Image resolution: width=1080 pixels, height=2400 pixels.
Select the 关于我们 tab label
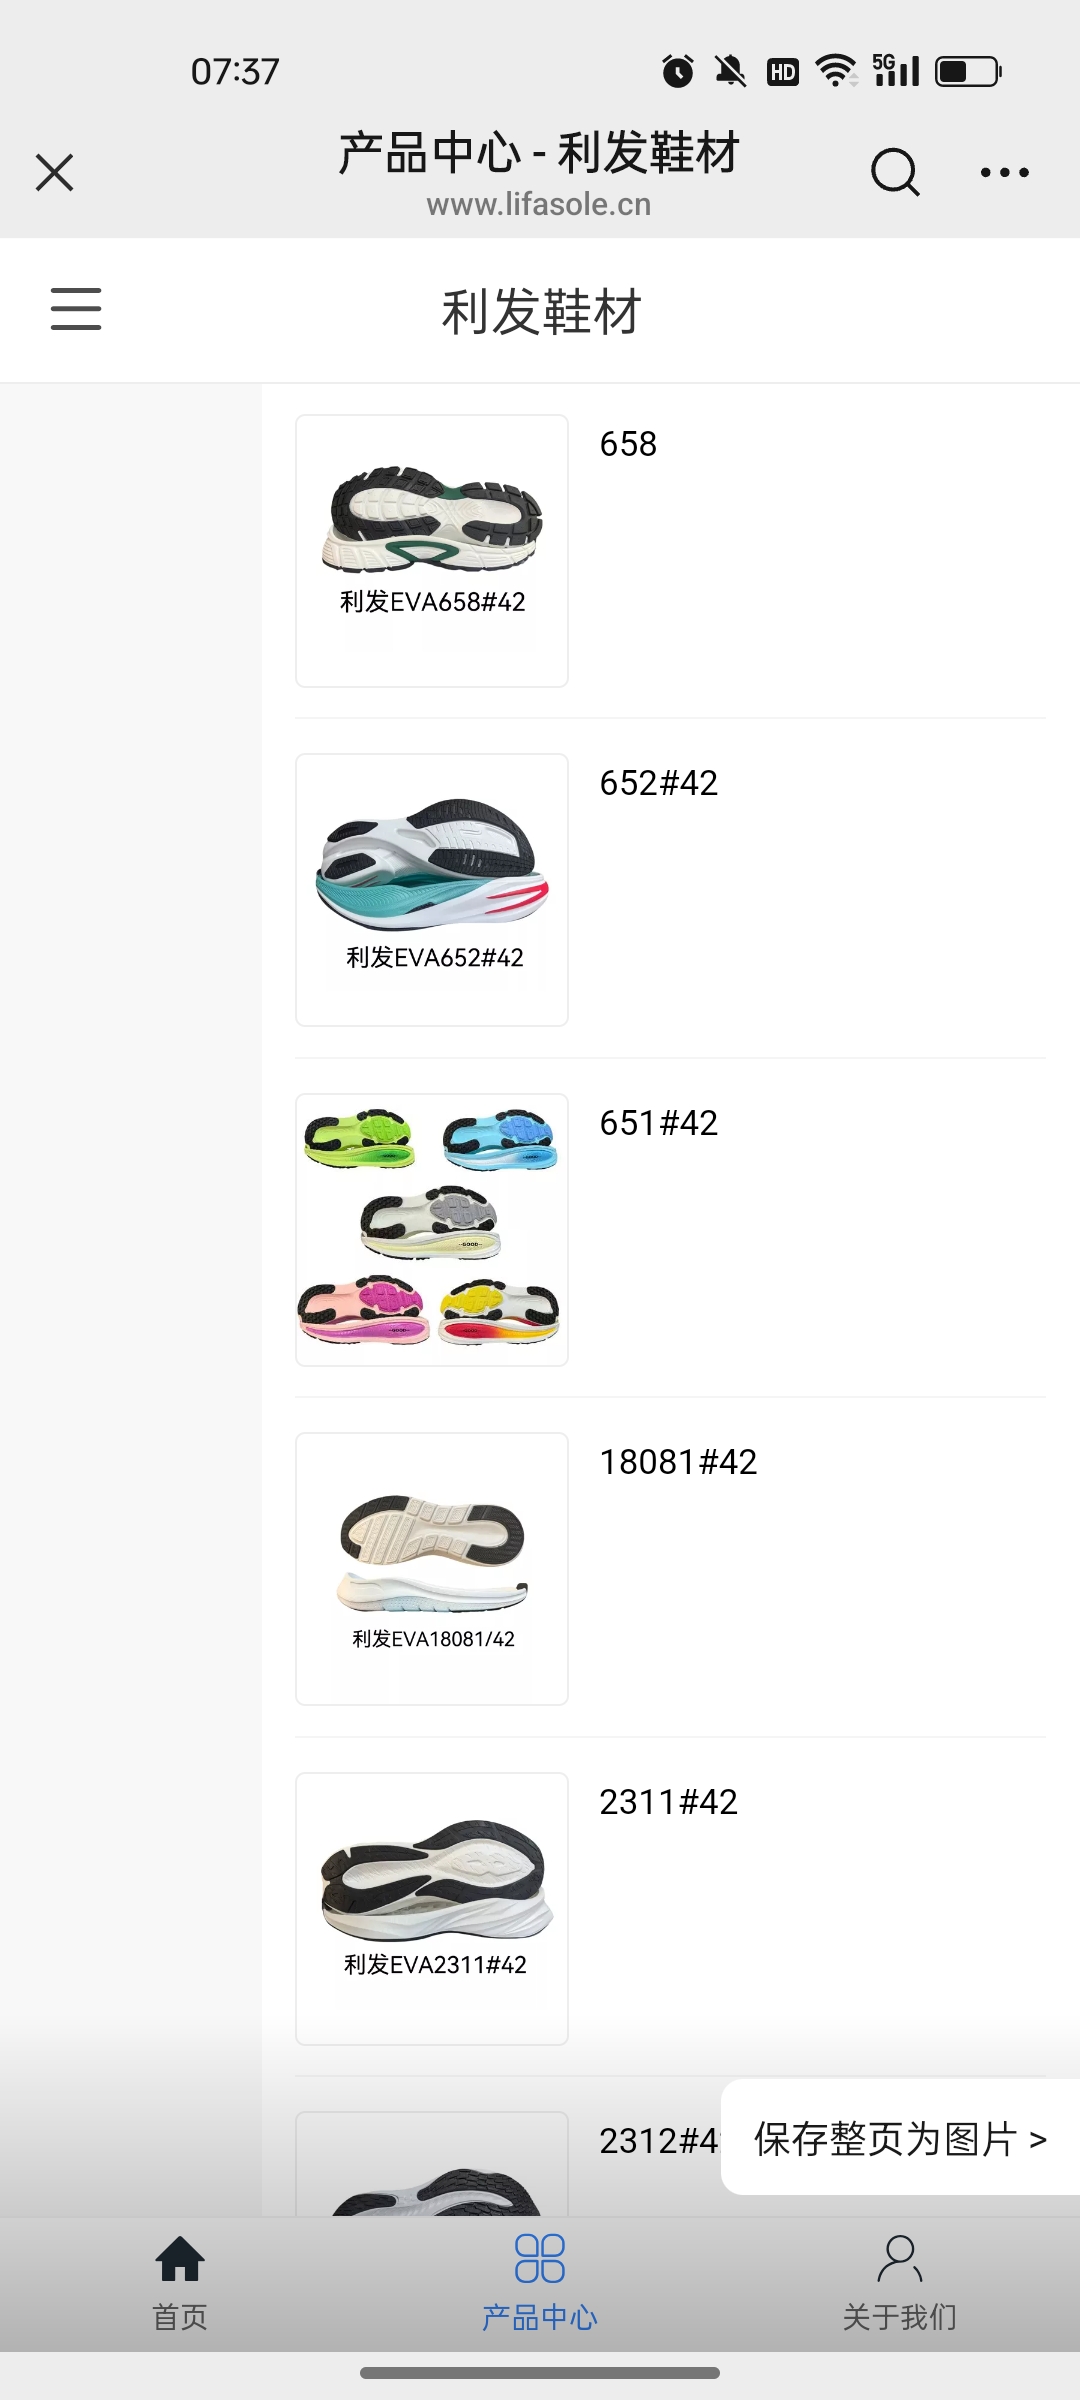tap(900, 2317)
